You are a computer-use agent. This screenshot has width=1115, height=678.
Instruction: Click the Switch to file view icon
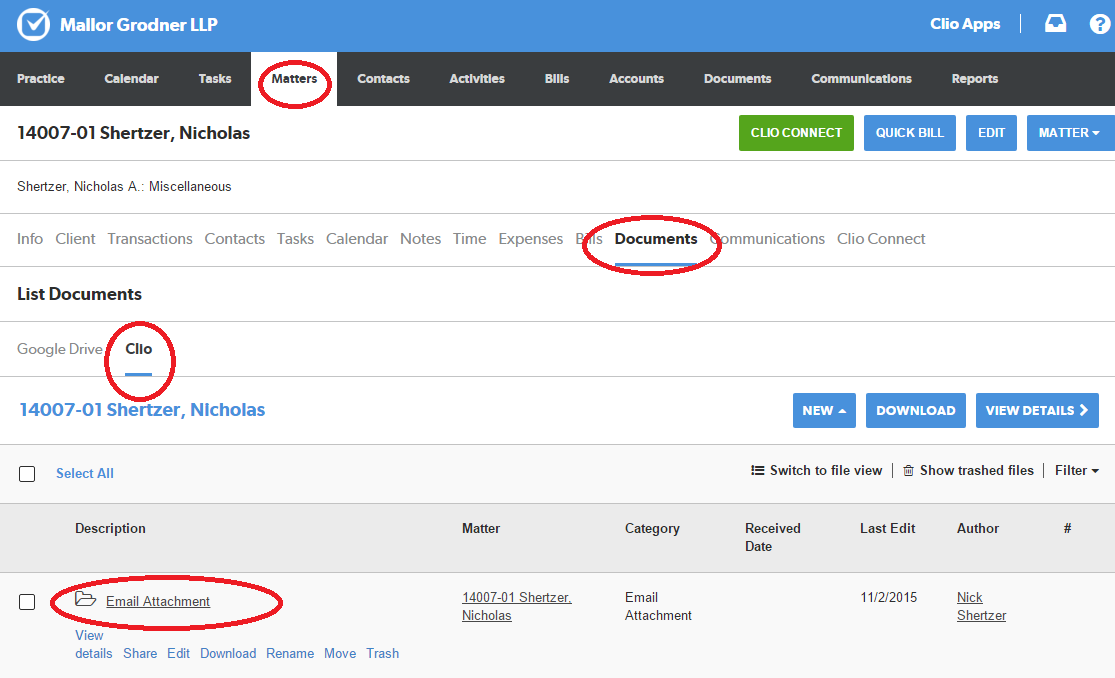tap(757, 470)
